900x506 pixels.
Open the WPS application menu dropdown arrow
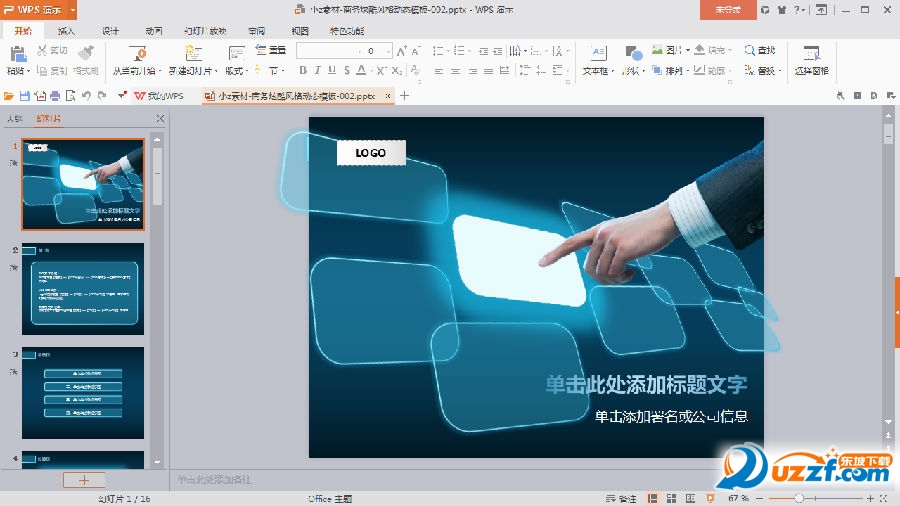point(73,10)
